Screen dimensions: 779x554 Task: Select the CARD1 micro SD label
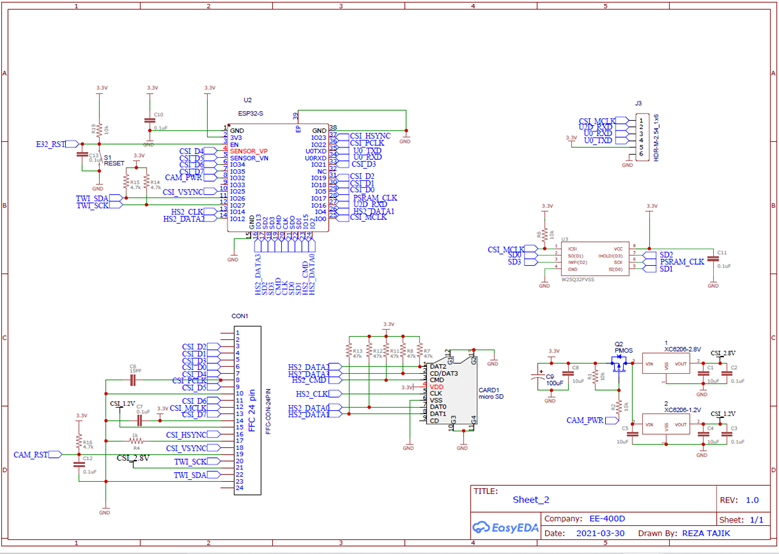click(489, 394)
